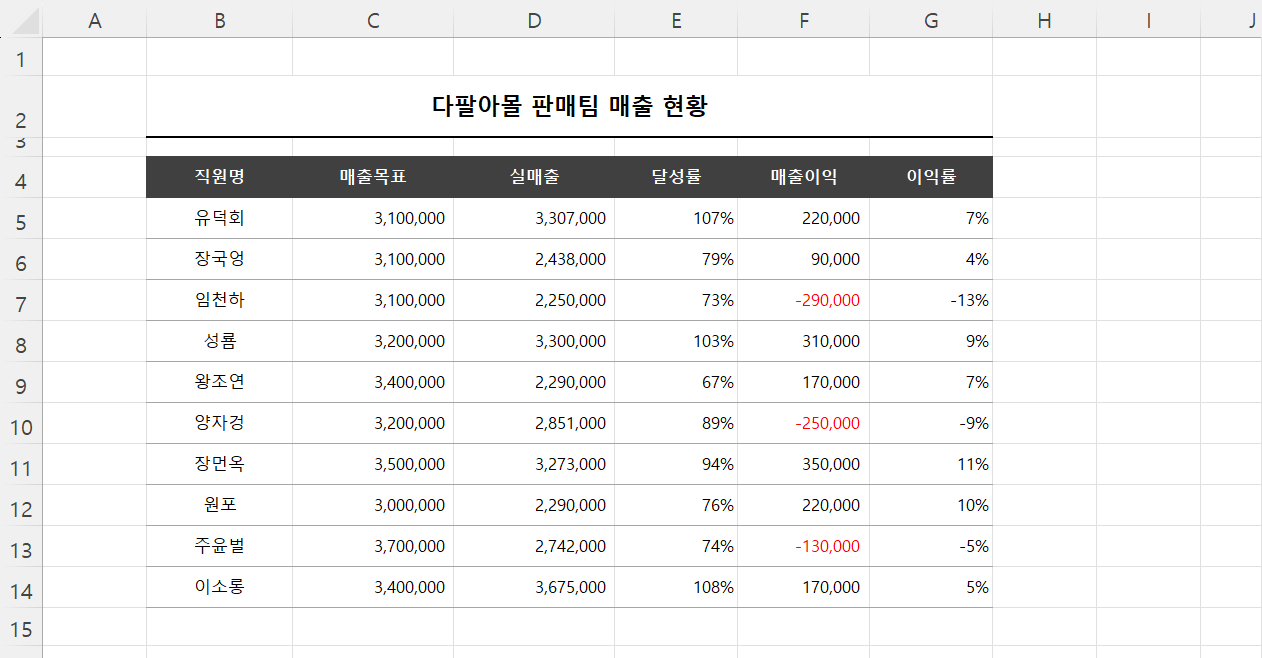Click the 직원명 header cell
Screen dimensions: 1262x658
219,177
